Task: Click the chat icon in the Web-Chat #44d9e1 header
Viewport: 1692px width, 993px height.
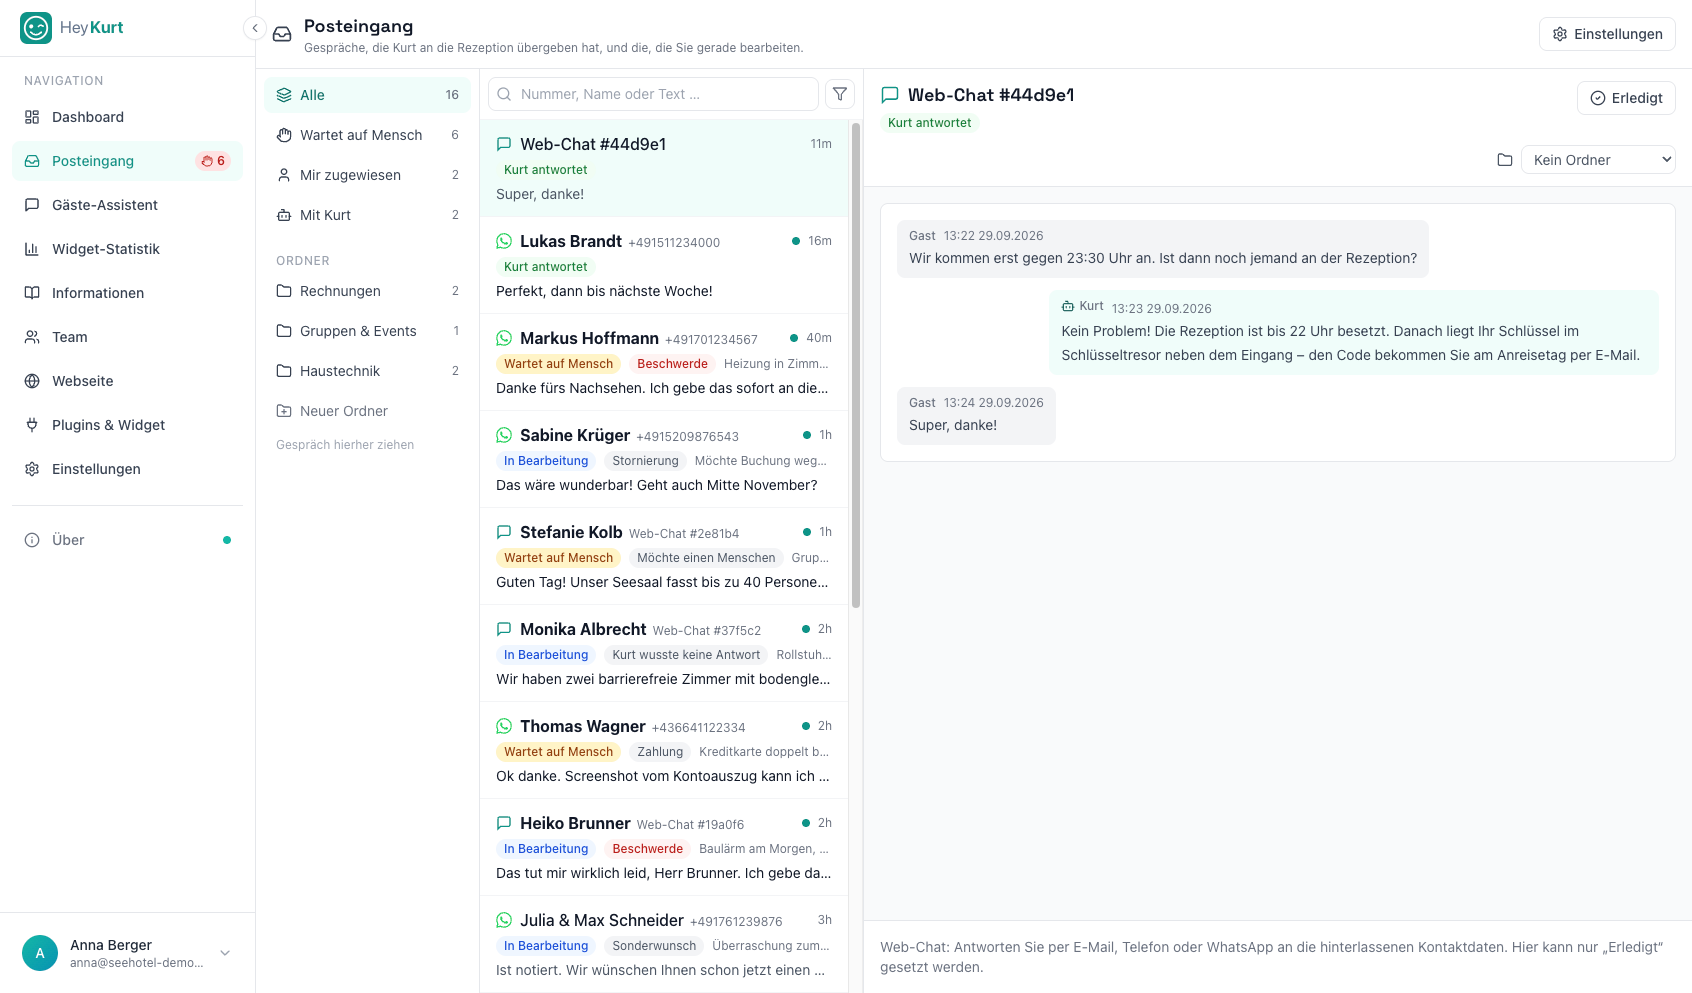Action: pyautogui.click(x=890, y=95)
